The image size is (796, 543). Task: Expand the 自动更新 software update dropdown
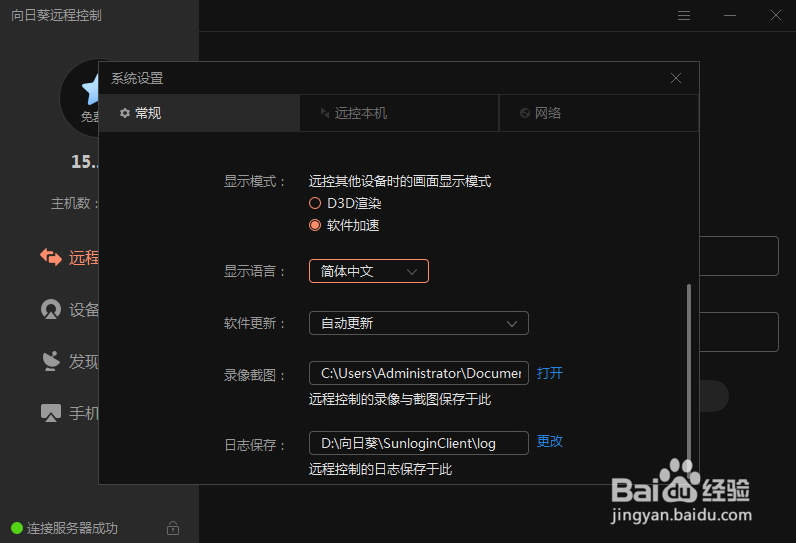click(419, 323)
